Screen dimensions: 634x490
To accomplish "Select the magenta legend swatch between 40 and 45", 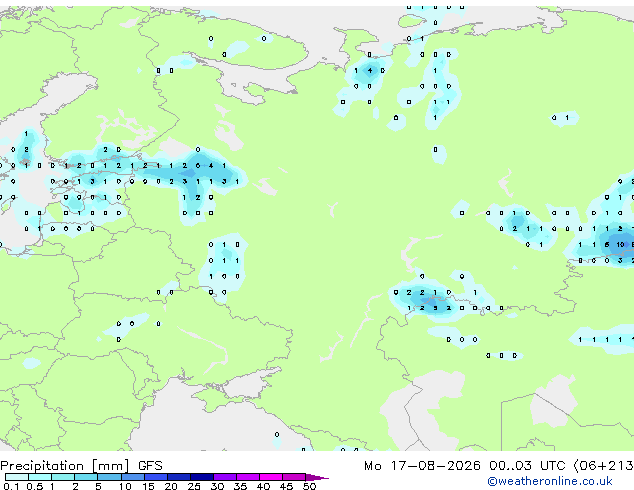I will (271, 477).
